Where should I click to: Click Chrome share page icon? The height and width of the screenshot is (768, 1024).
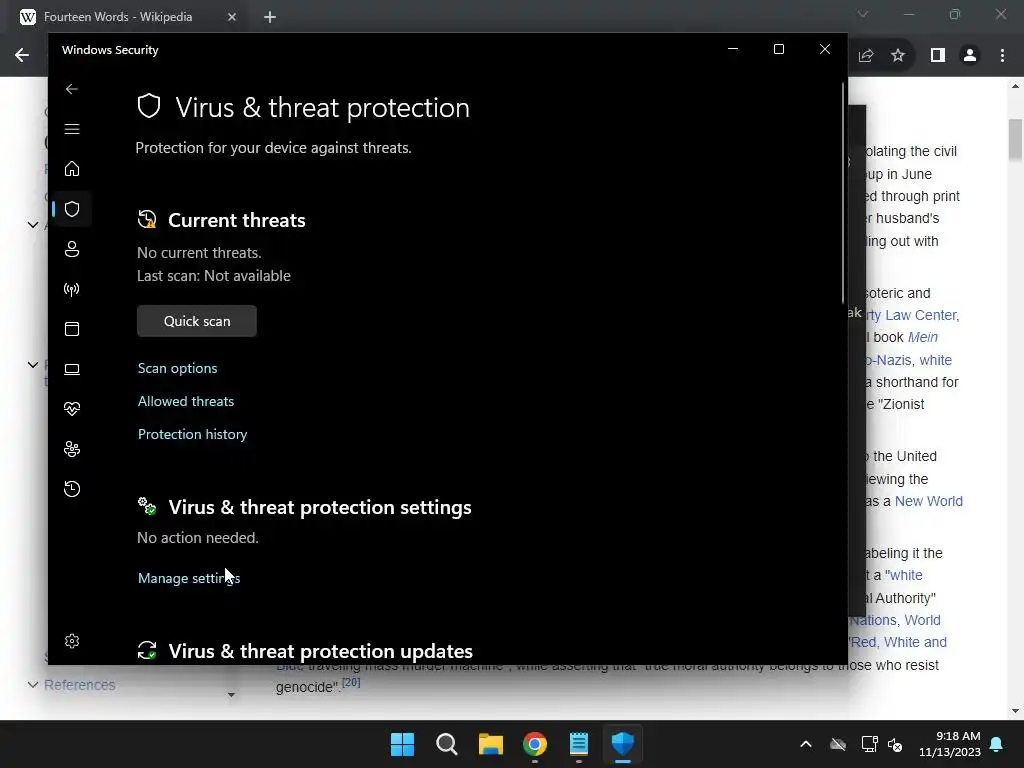pos(866,56)
